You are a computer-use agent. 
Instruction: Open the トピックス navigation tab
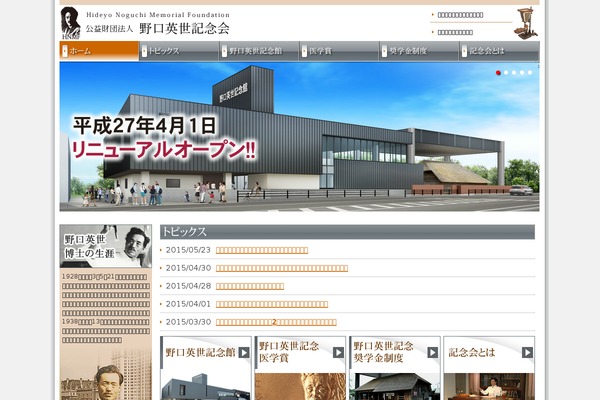(x=179, y=51)
